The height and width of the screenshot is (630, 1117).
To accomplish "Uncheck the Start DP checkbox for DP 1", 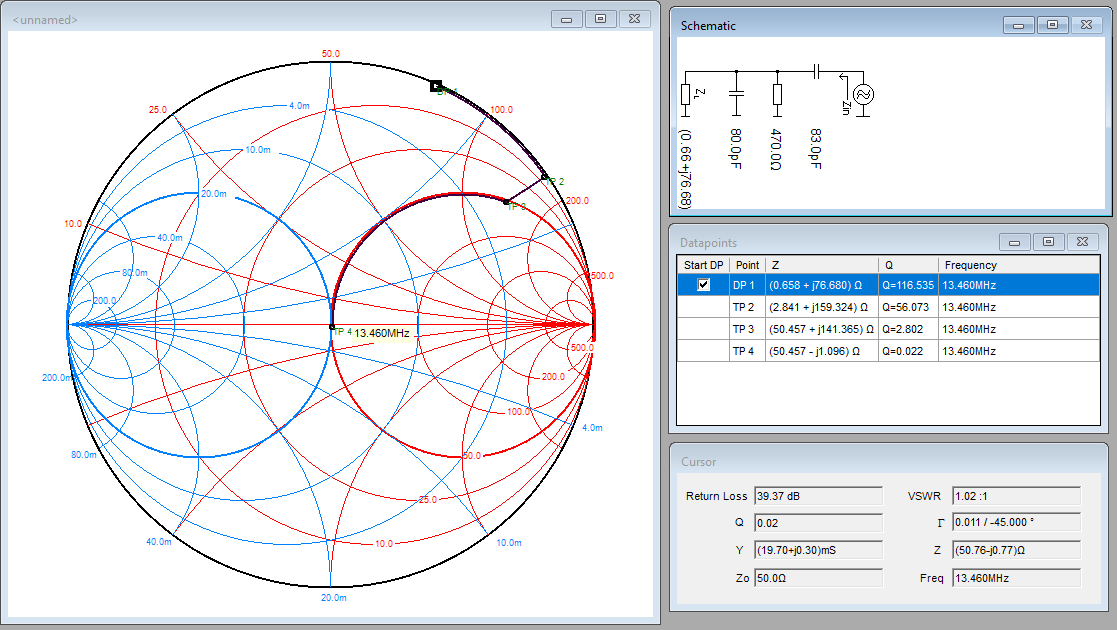I will click(x=703, y=285).
